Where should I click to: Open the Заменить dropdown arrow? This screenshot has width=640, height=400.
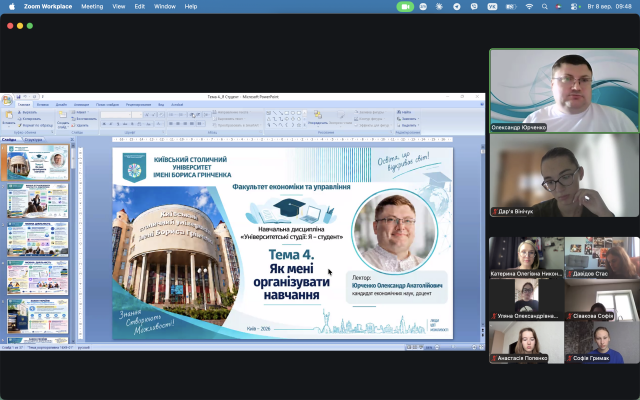coord(418,119)
